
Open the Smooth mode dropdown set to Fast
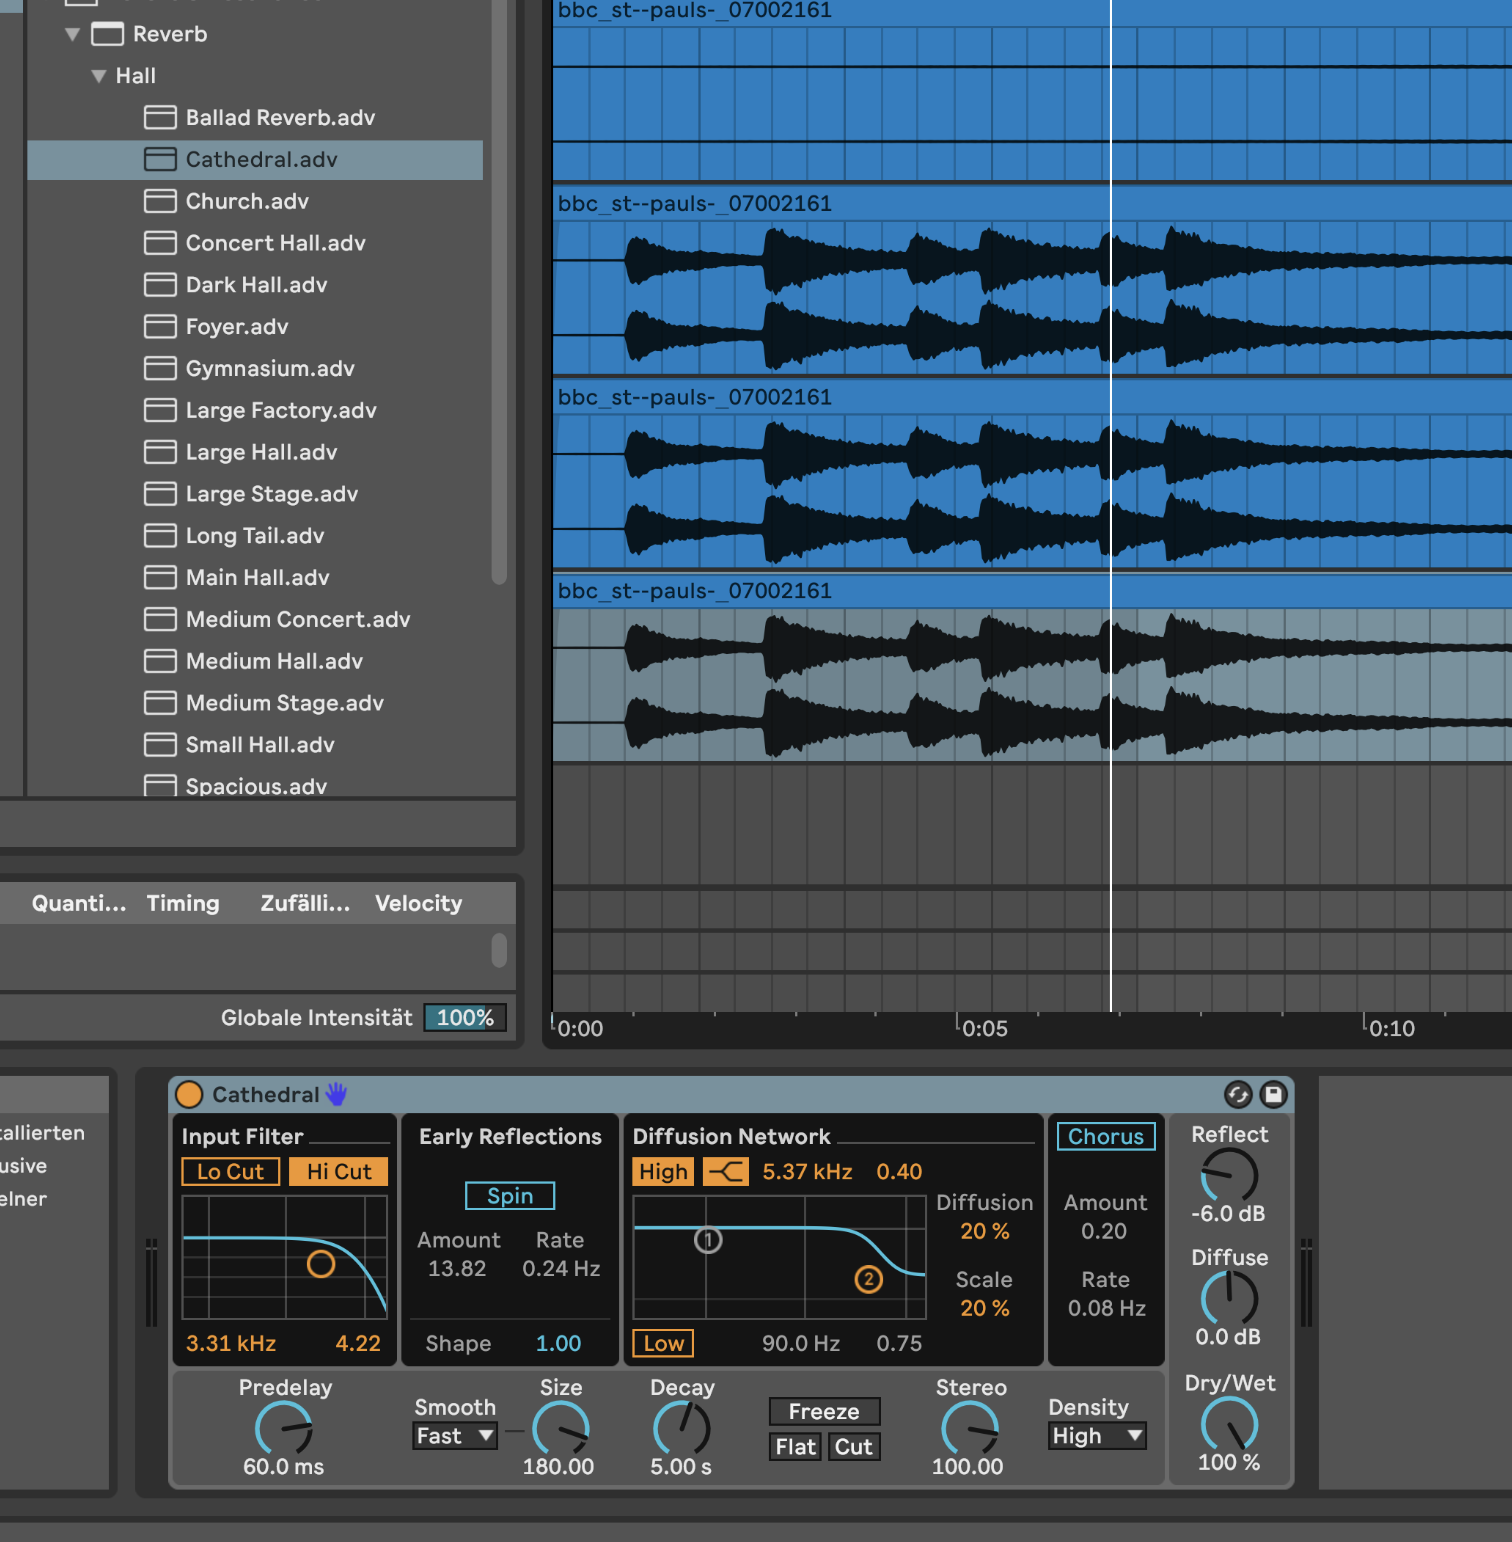(x=455, y=1436)
